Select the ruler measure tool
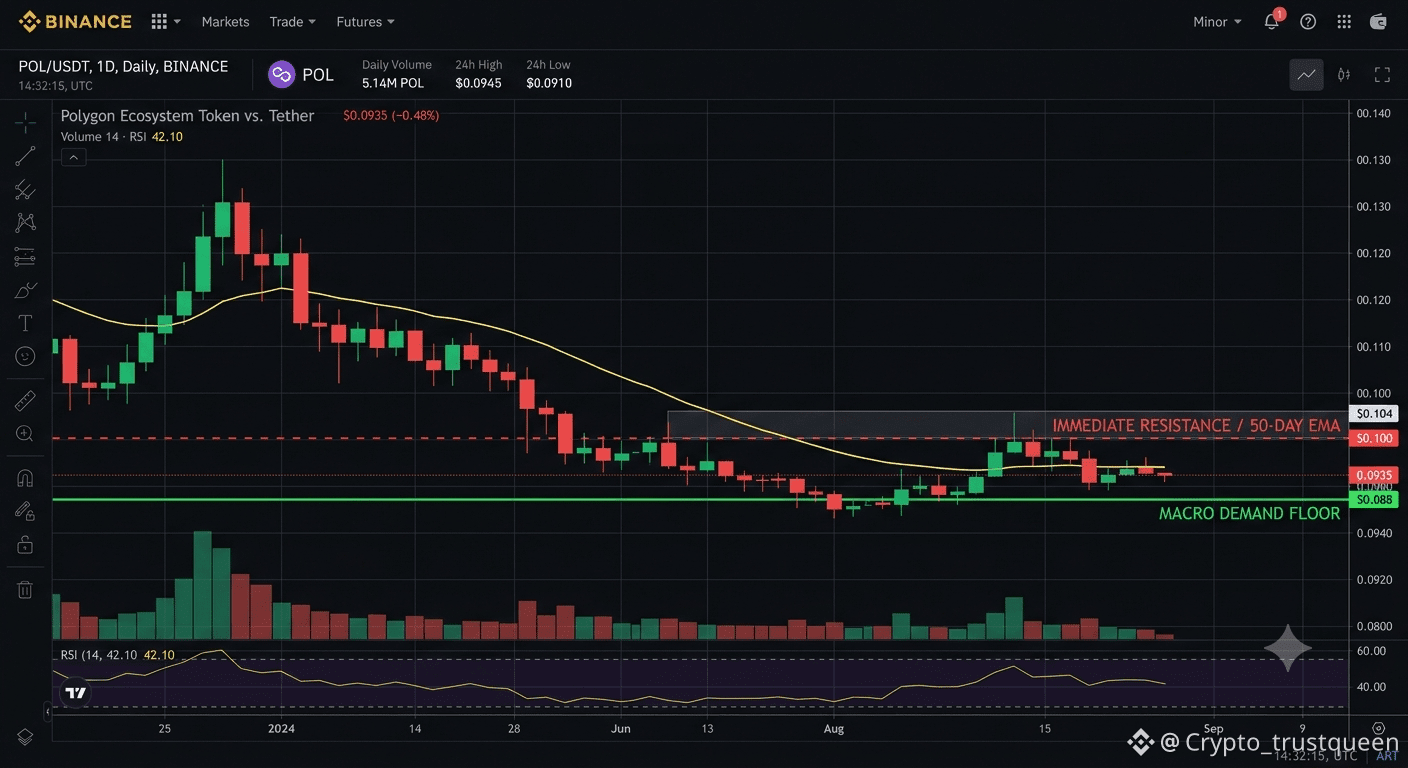This screenshot has height=768, width=1408. (x=25, y=402)
